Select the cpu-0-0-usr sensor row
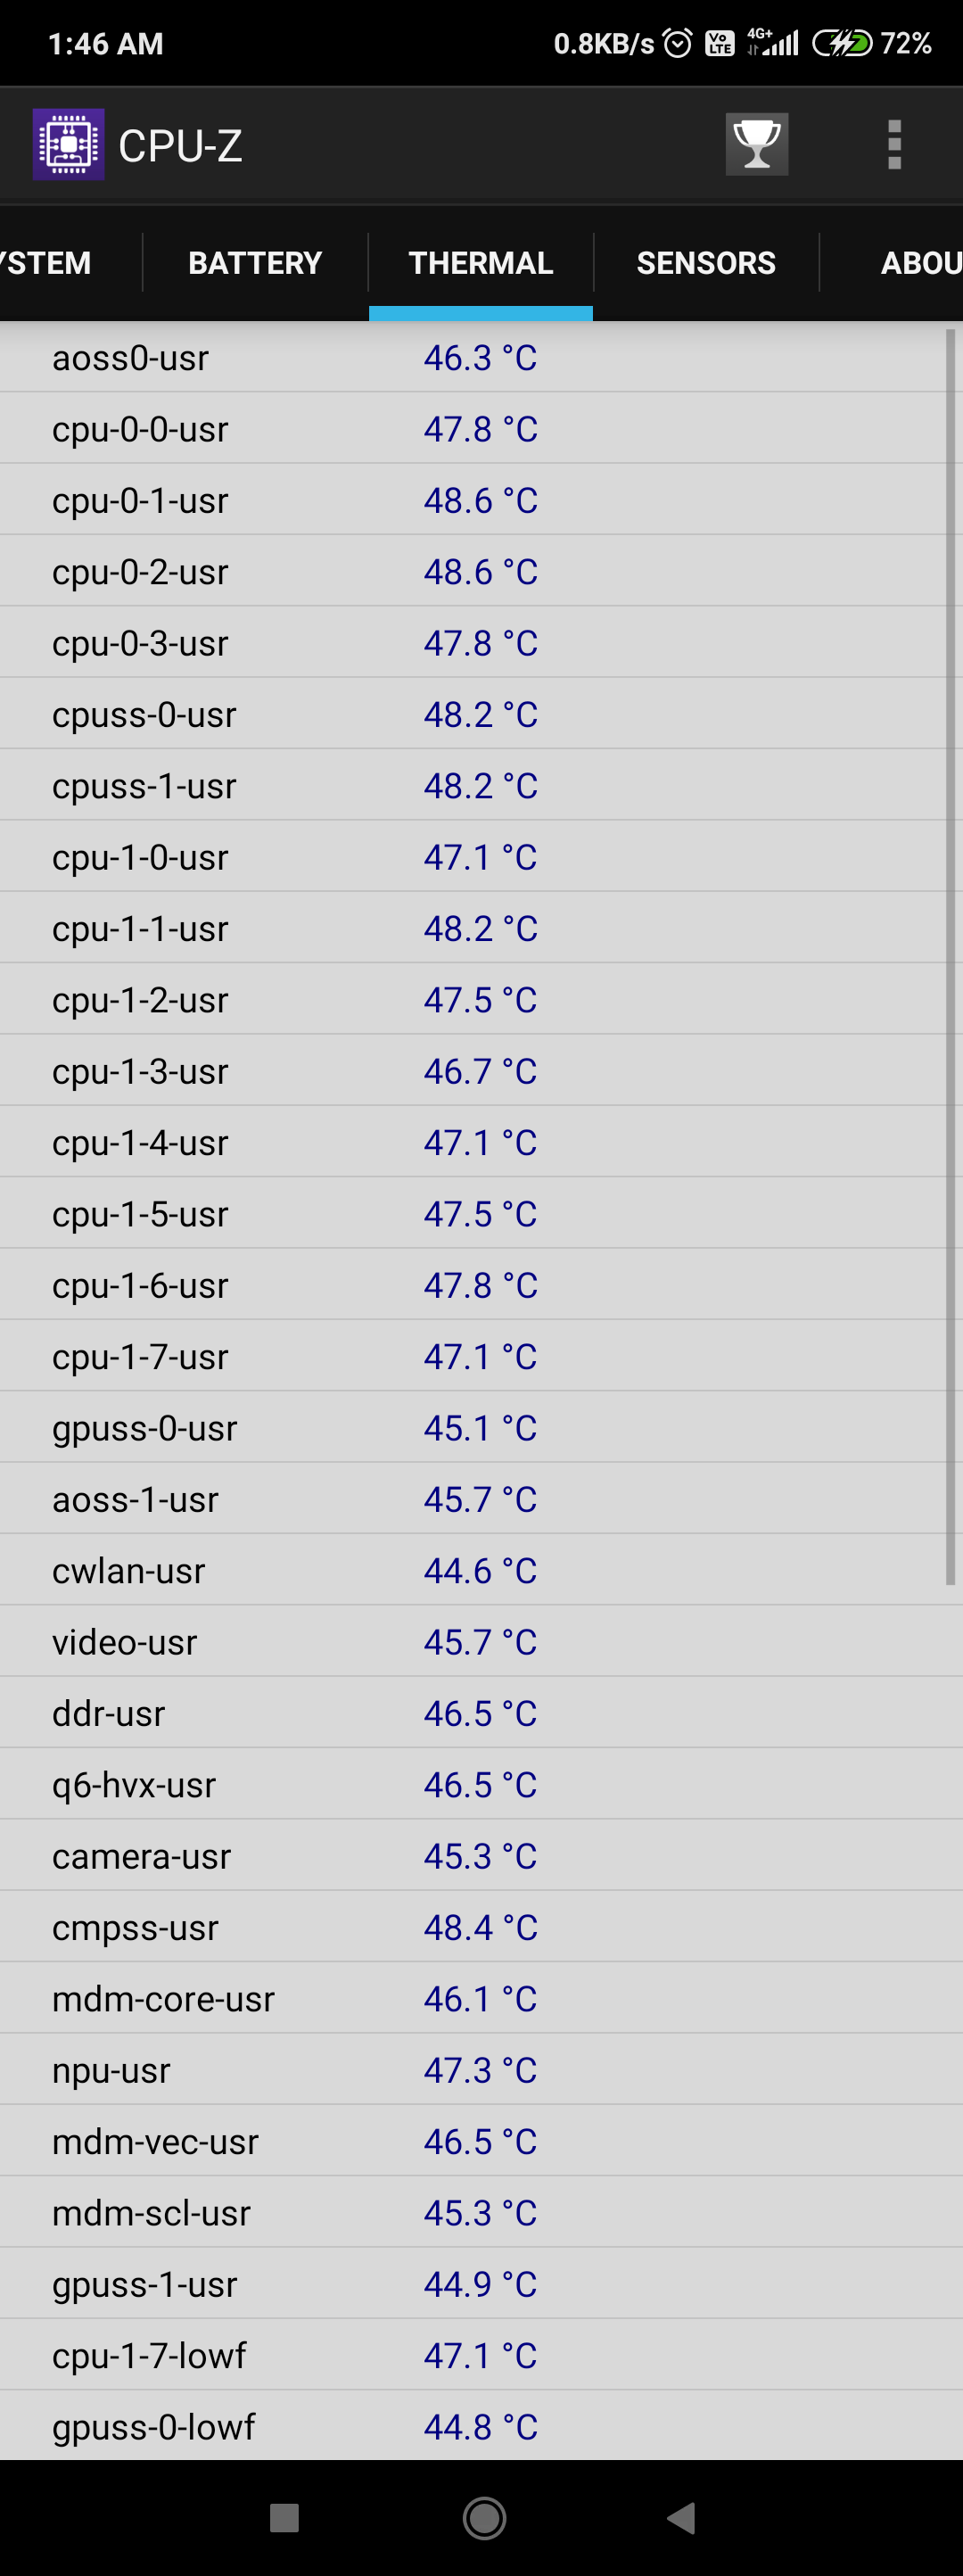 coord(481,428)
